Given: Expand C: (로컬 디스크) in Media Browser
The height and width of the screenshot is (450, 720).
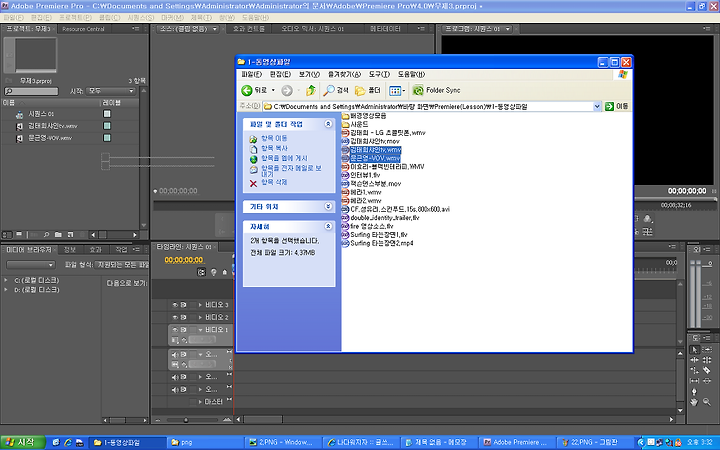Looking at the screenshot, I should click(x=6, y=280).
